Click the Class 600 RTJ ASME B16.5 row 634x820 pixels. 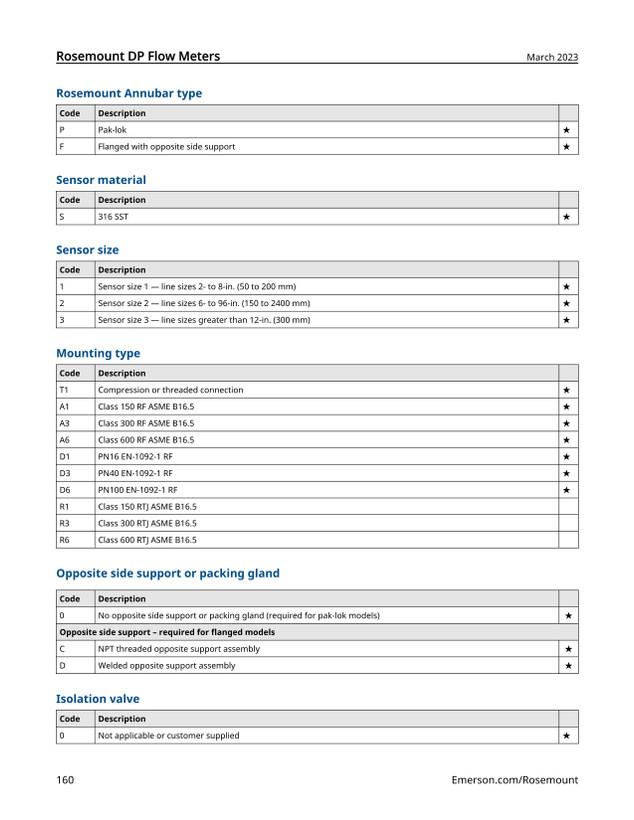coord(317,540)
